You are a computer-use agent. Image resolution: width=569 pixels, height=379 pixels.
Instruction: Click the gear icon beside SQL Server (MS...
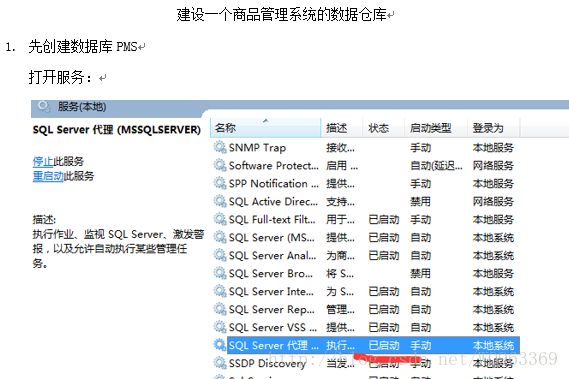[220, 237]
